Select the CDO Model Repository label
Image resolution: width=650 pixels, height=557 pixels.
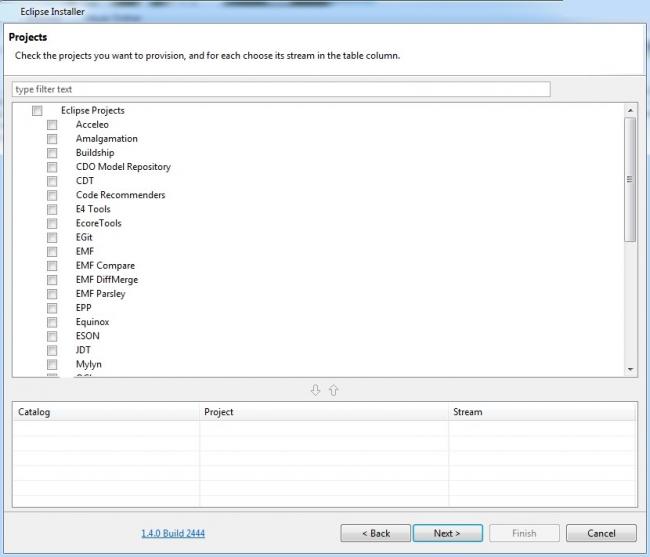[123, 167]
